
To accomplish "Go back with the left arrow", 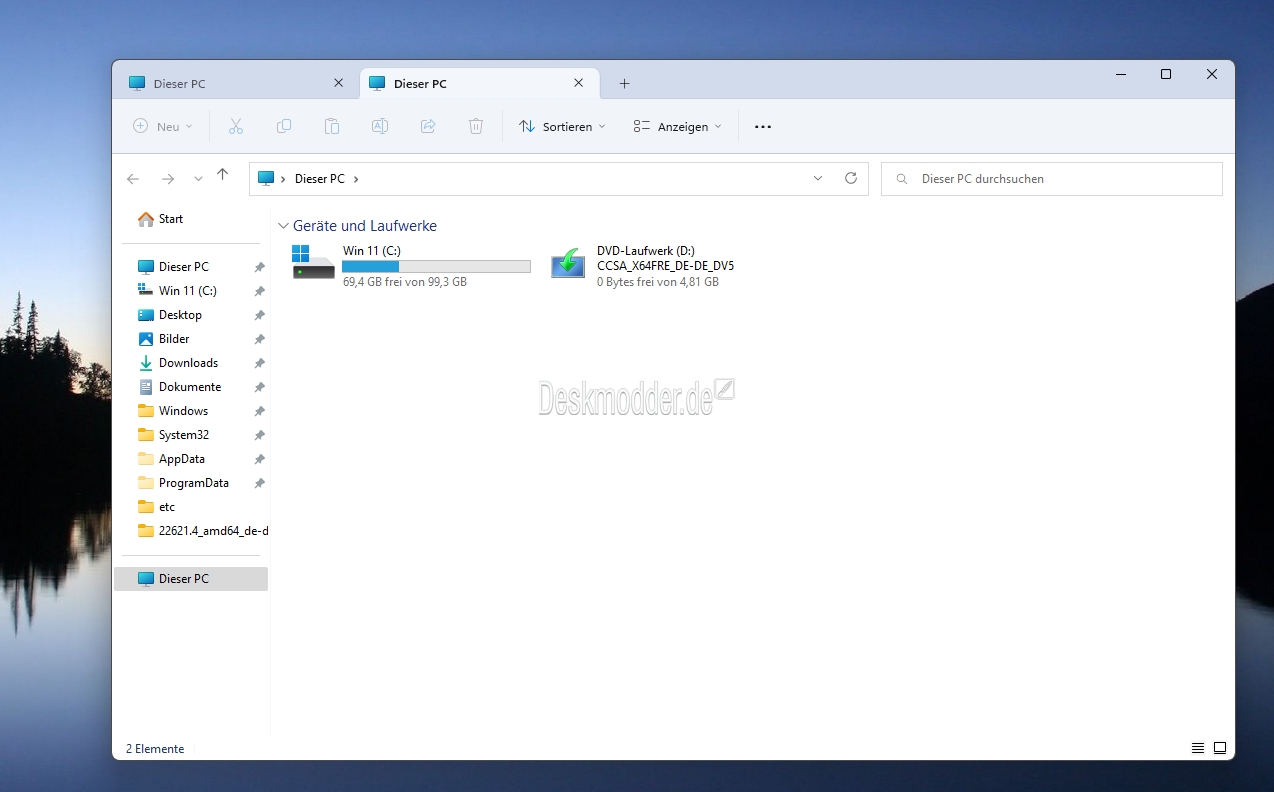I will 133,179.
